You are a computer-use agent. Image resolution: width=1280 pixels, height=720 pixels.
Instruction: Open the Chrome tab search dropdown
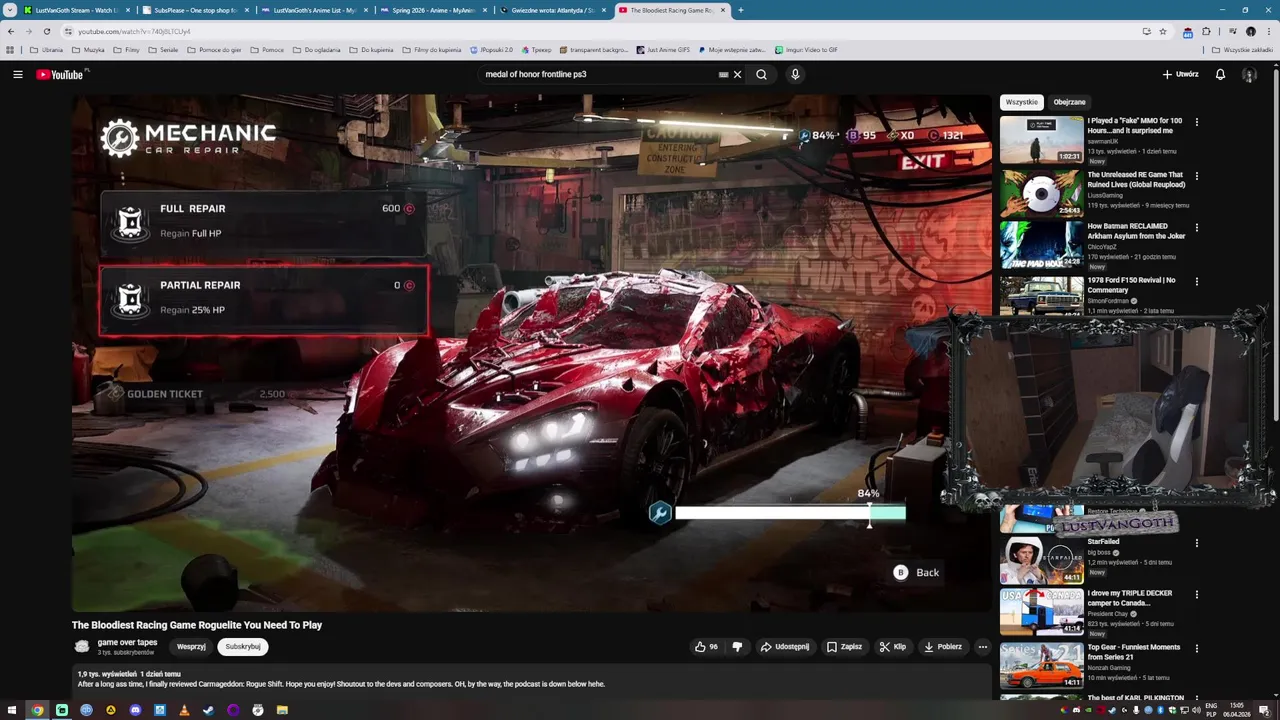tap(9, 10)
